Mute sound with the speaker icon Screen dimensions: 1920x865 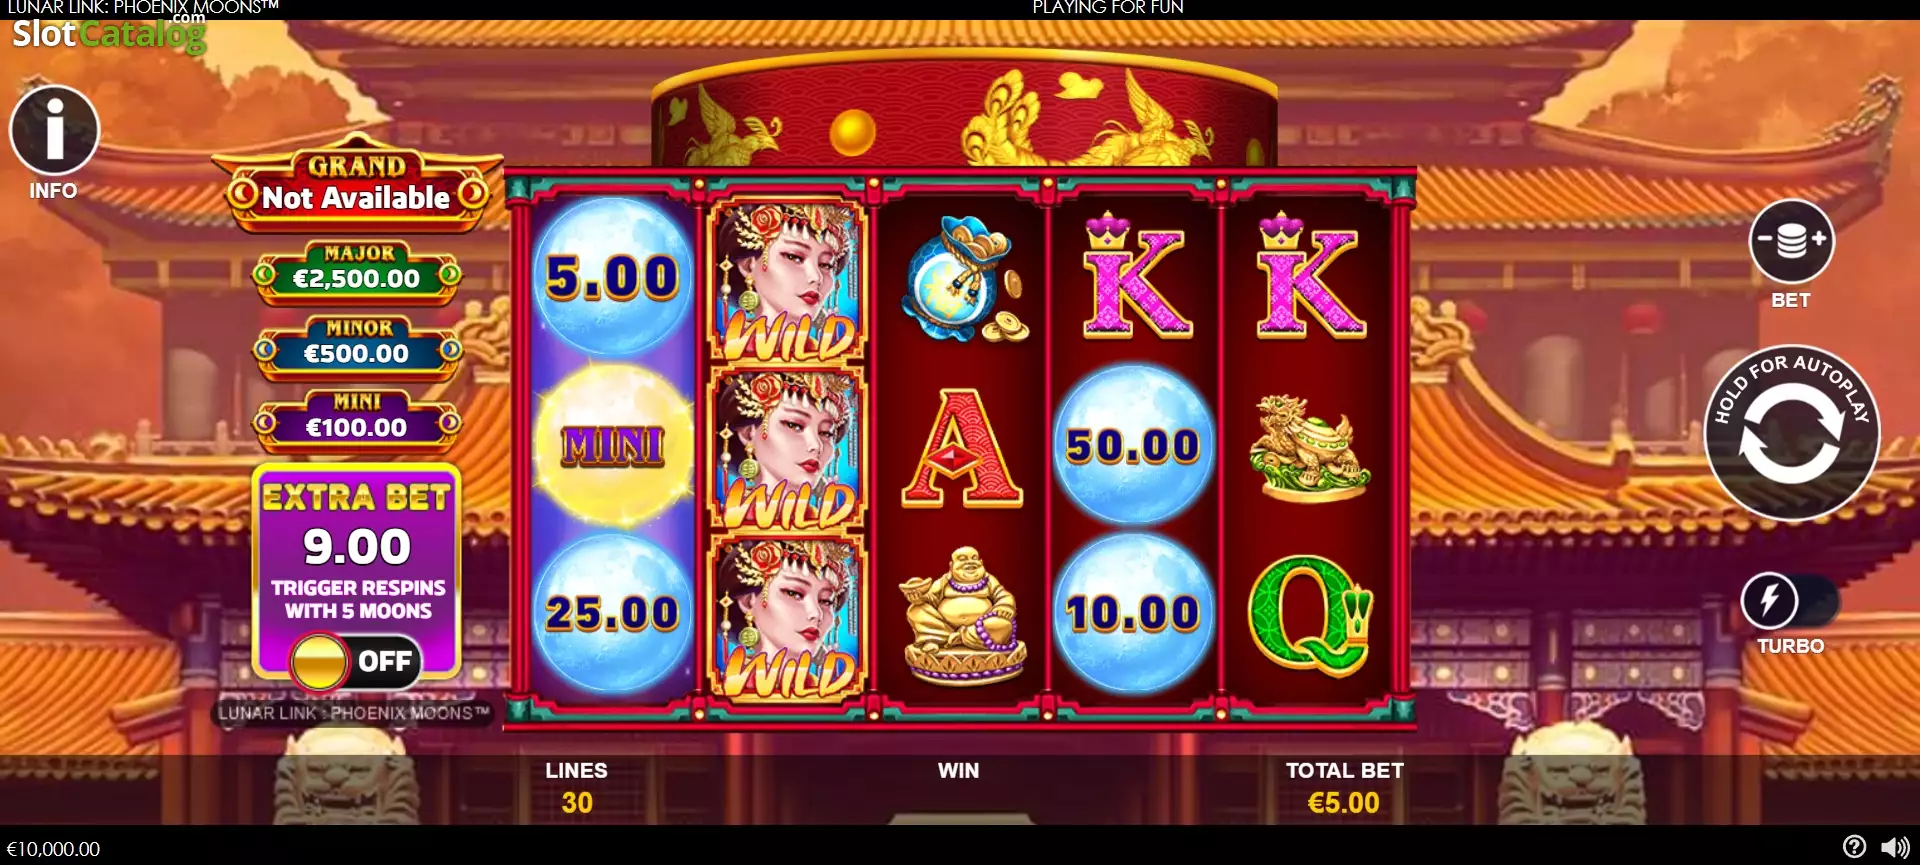click(1894, 847)
